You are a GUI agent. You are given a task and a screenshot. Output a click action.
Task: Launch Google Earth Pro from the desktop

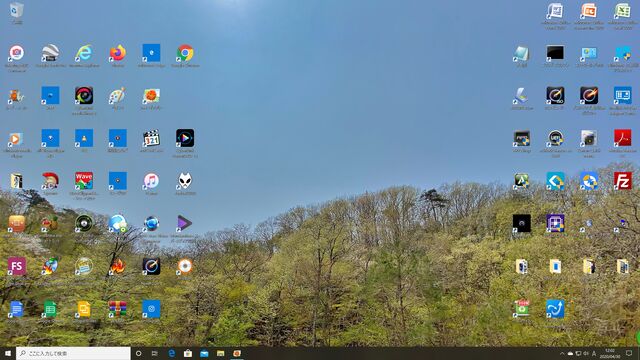click(50, 53)
